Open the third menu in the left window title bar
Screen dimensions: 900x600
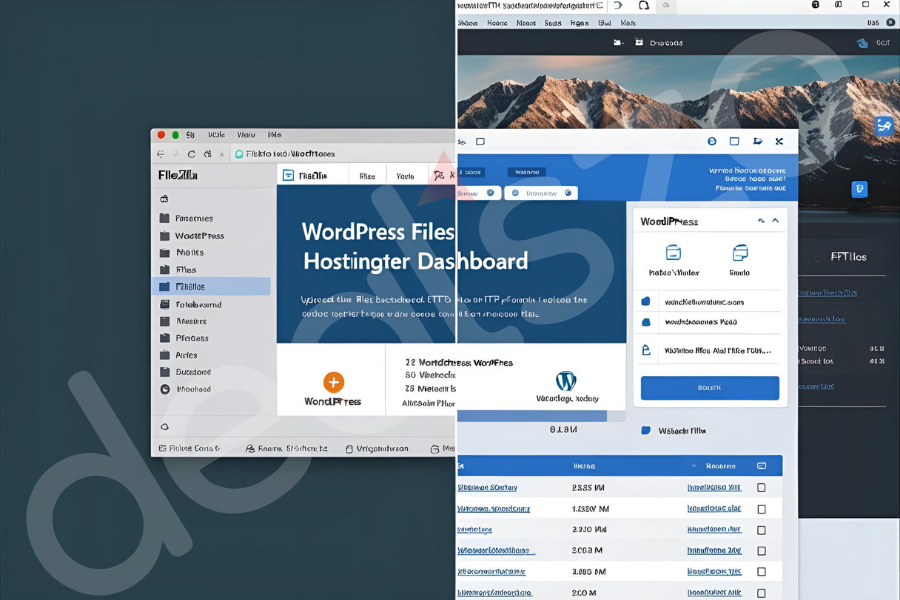click(246, 135)
